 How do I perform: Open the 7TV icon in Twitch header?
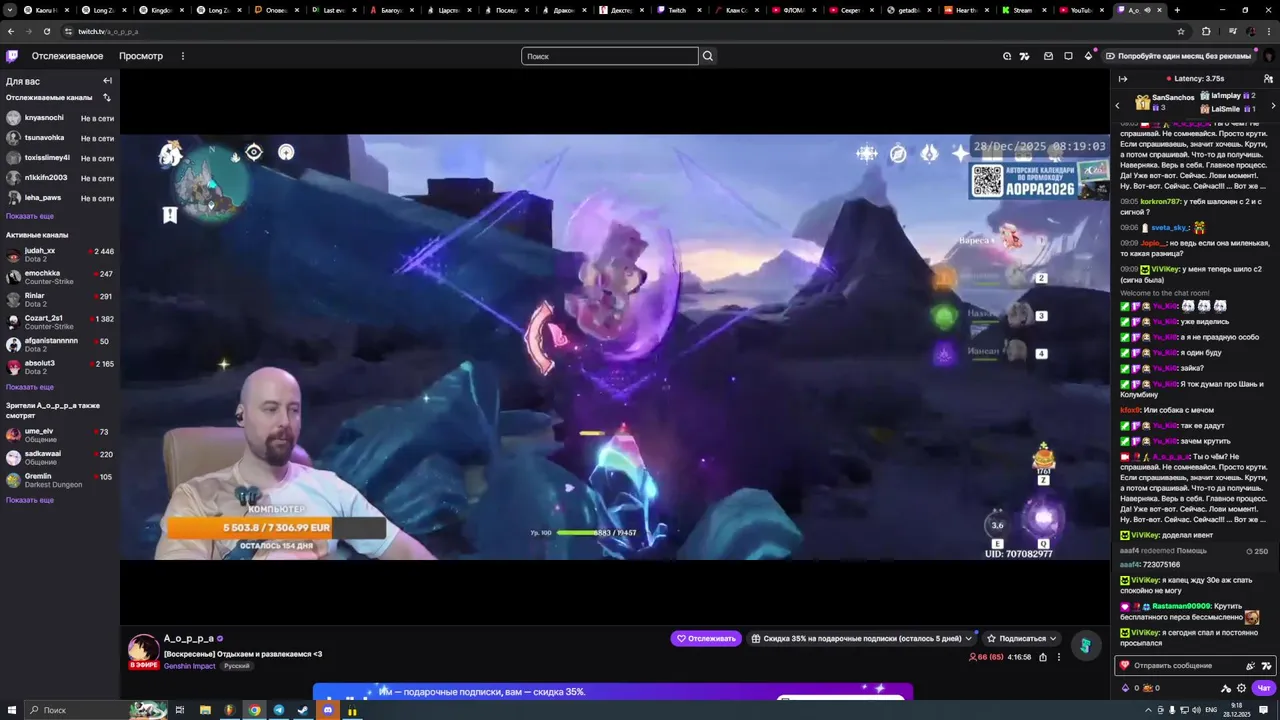coord(1024,56)
